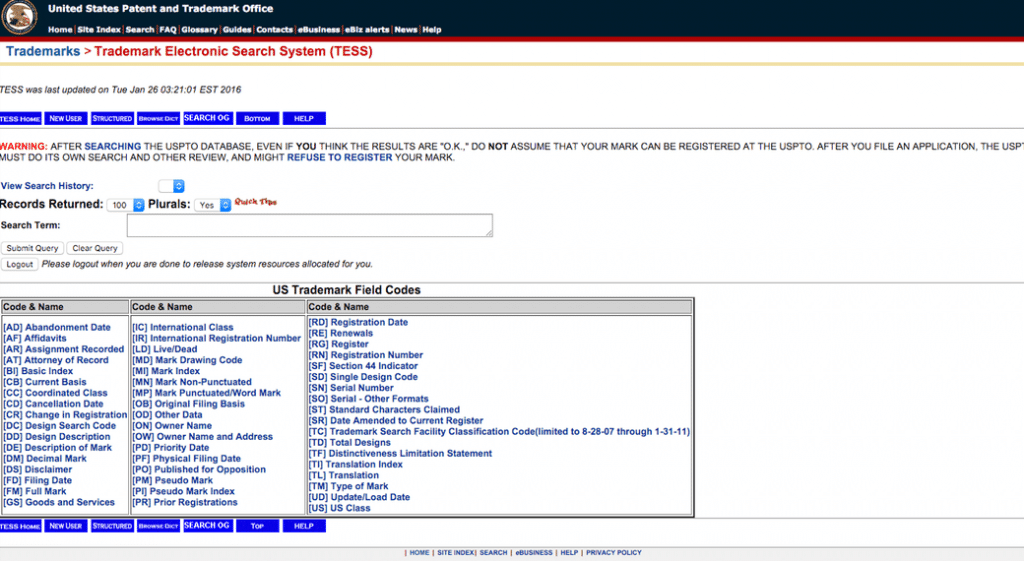Click the Search Term input box
Screen dimensions: 1024x561
pyautogui.click(x=310, y=225)
